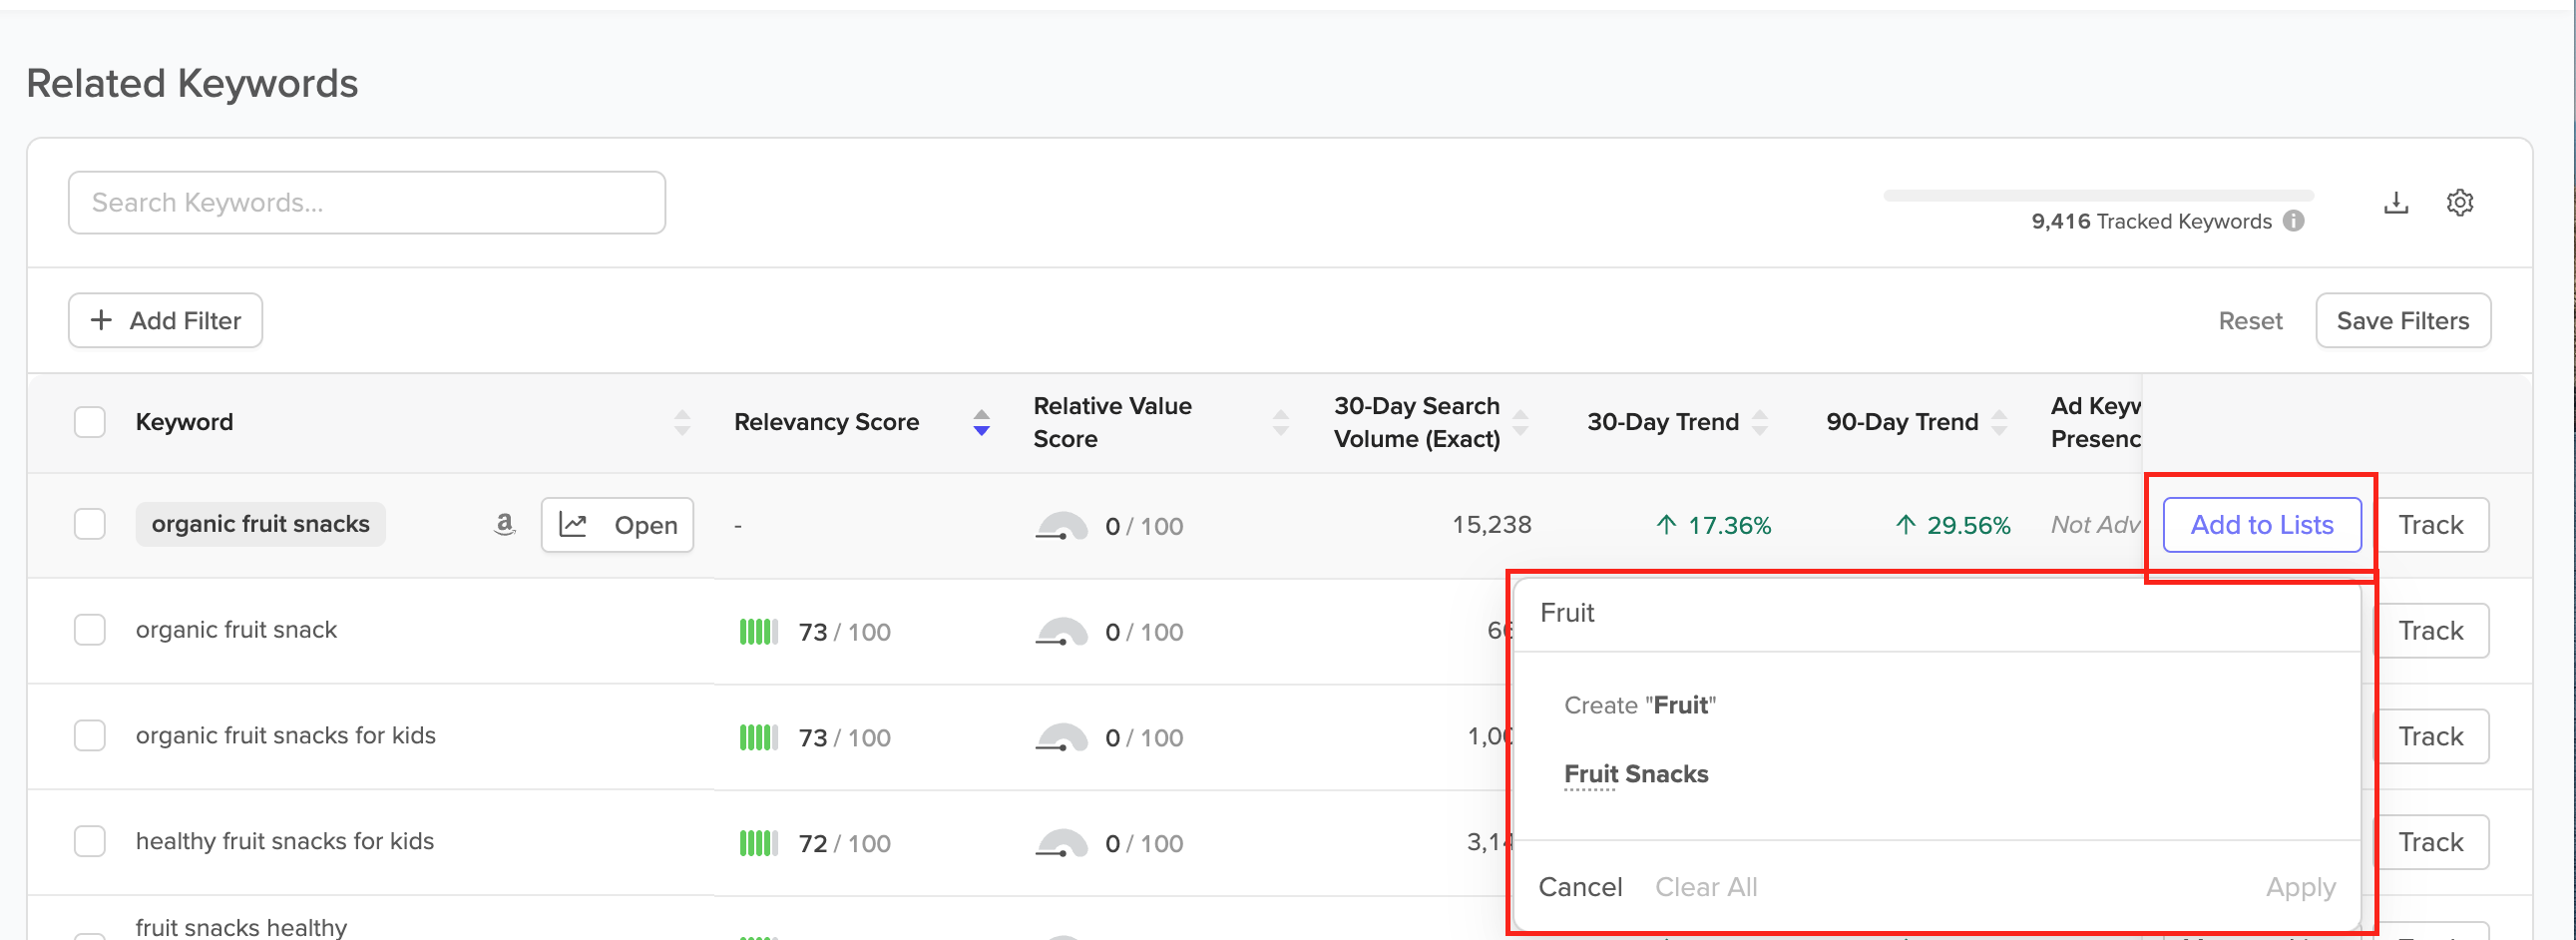Check the organic fruit snack row checkbox

point(90,630)
